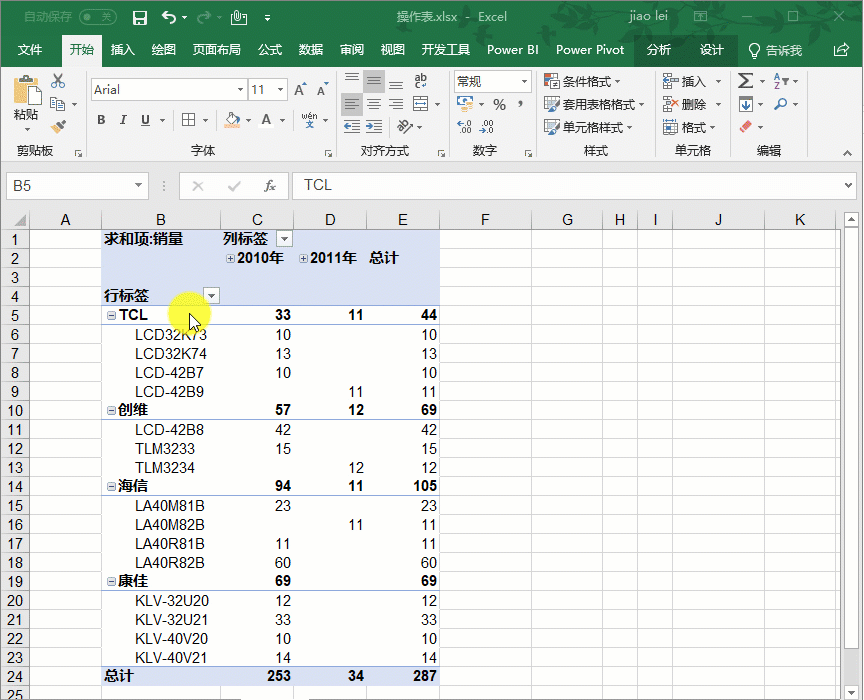Open the 行标签 filter dropdown
Image resolution: width=864 pixels, height=700 pixels.
pos(211,295)
